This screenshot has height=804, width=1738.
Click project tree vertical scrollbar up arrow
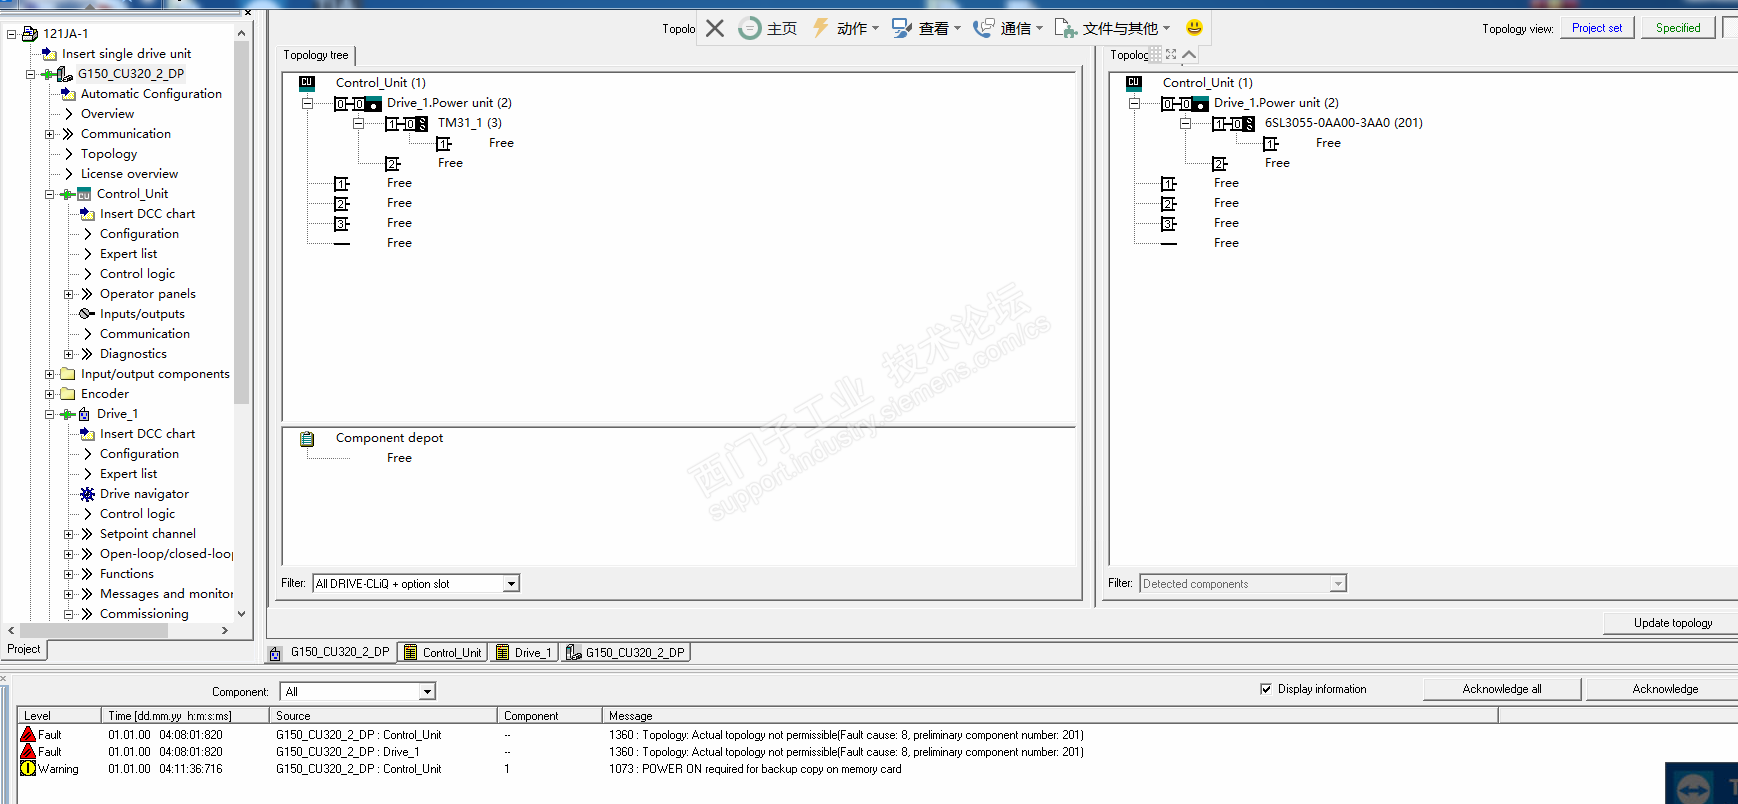tap(241, 33)
